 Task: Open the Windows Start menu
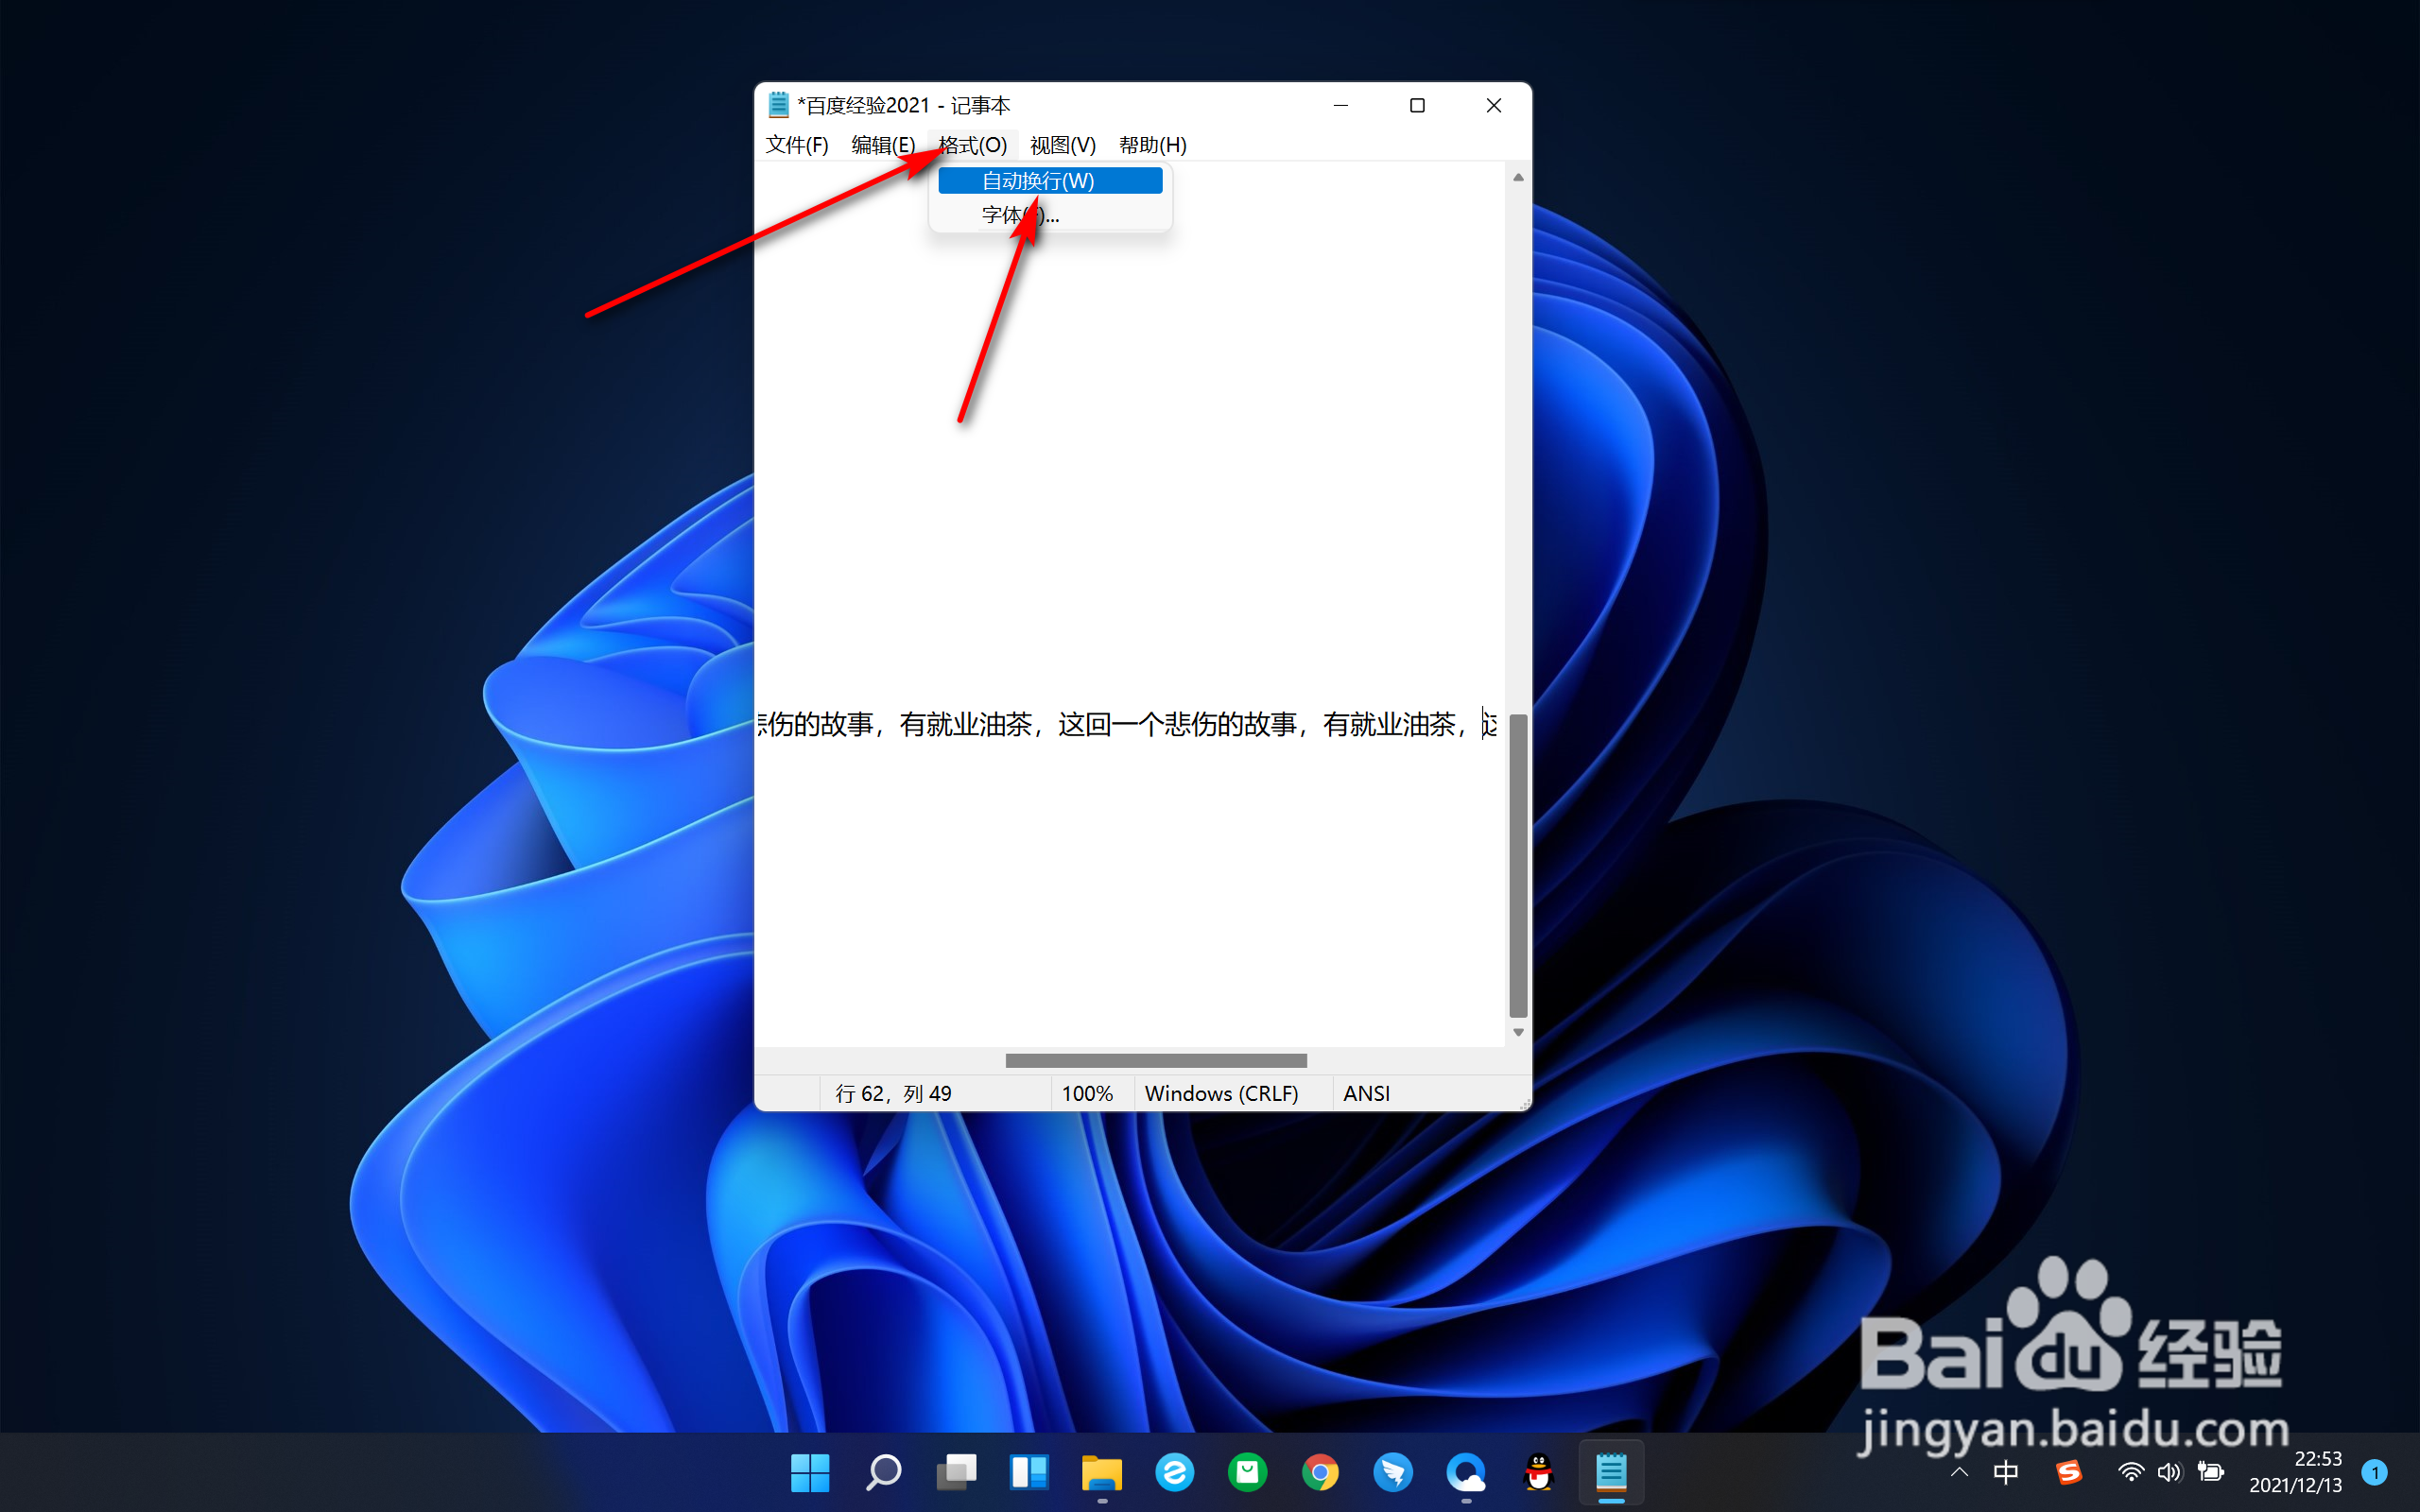tap(809, 1472)
